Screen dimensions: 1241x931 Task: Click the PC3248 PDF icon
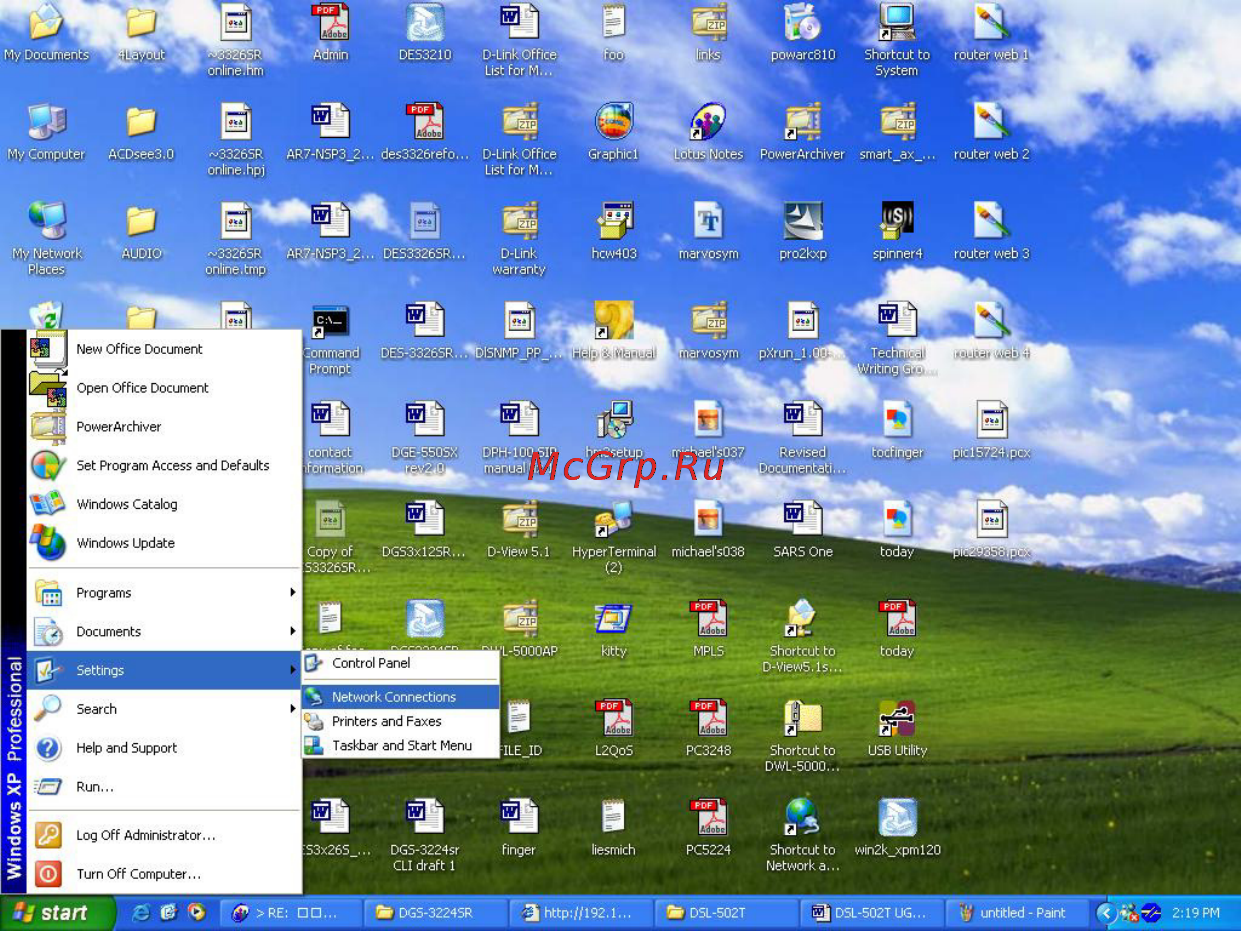point(708,717)
